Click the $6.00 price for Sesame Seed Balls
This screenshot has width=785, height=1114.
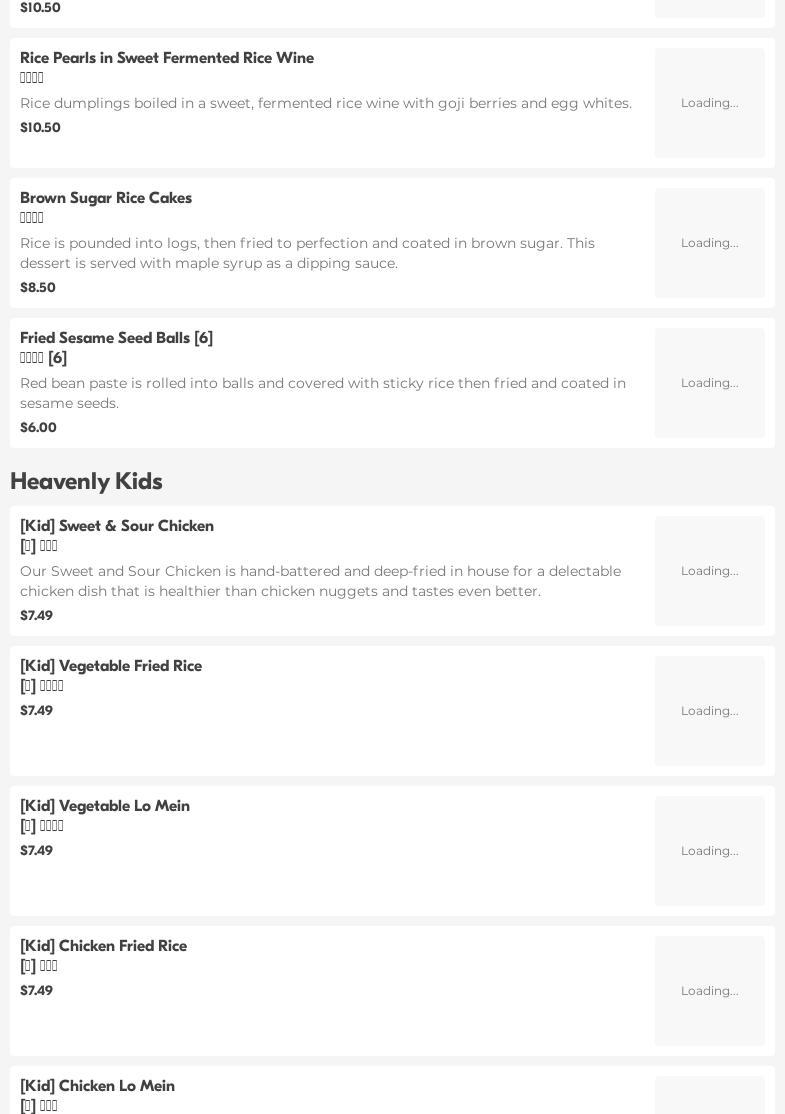pos(38,427)
